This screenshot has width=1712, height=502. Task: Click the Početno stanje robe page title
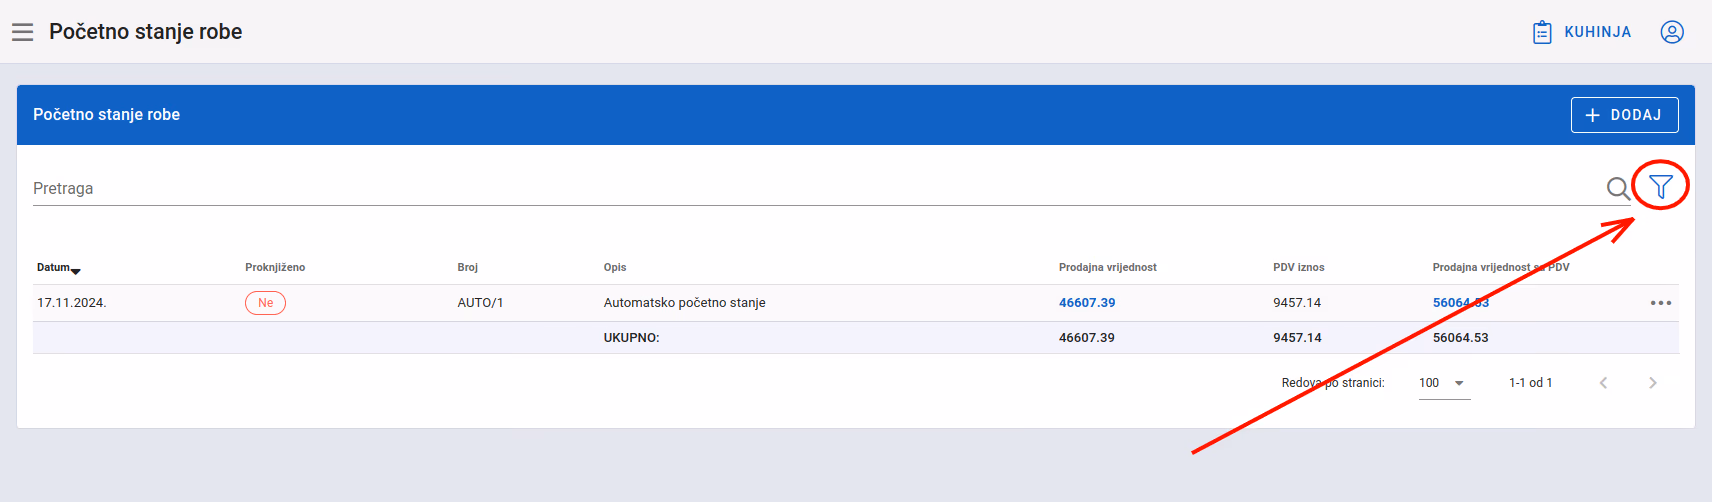pos(146,32)
